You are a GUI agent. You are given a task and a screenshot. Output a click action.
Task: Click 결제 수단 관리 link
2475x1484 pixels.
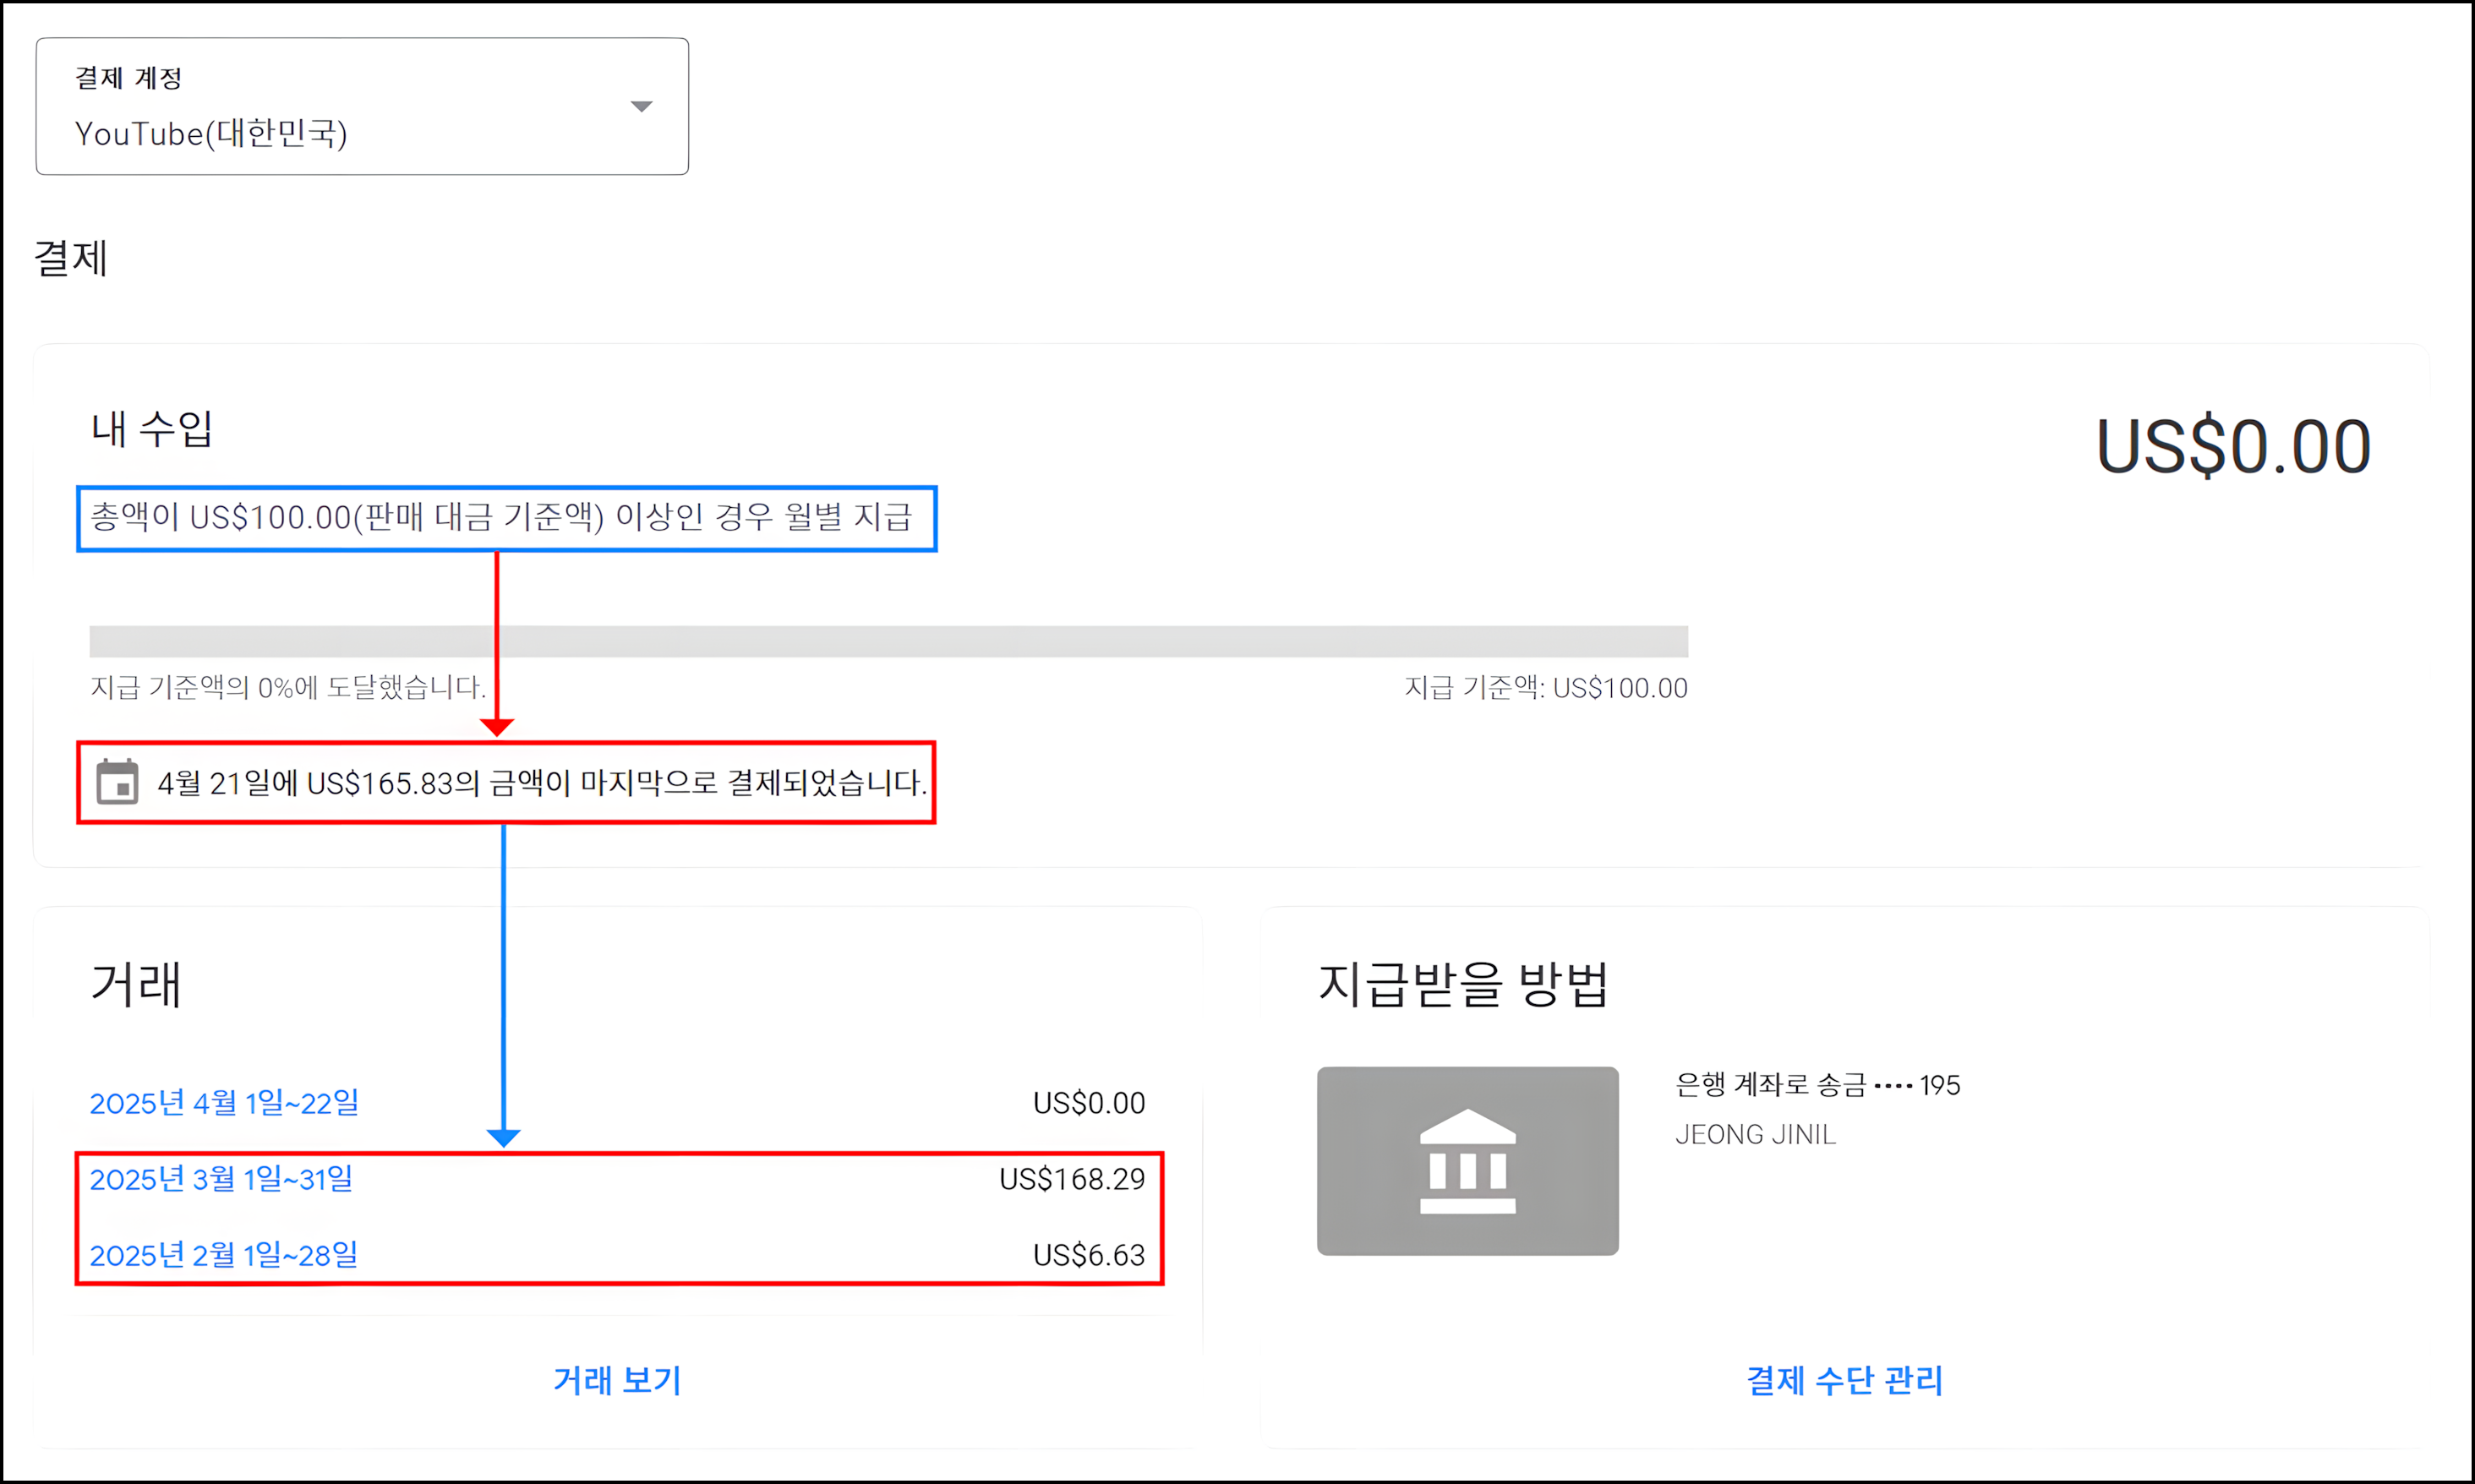1844,1380
